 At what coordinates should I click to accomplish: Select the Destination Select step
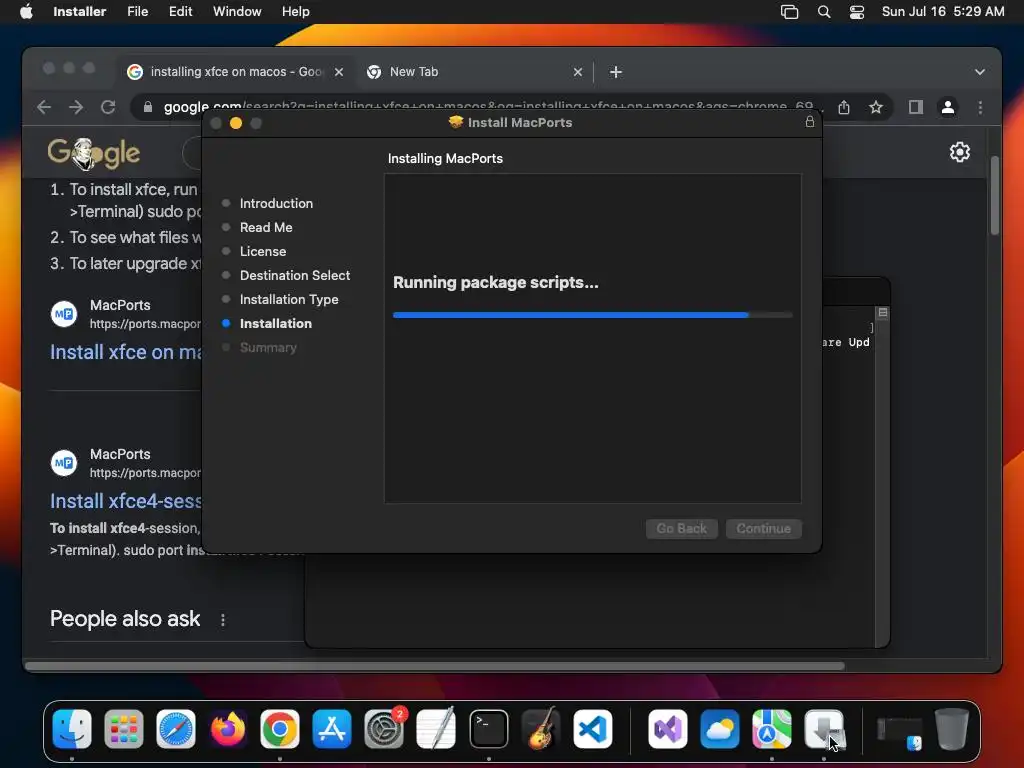pyautogui.click(x=295, y=276)
